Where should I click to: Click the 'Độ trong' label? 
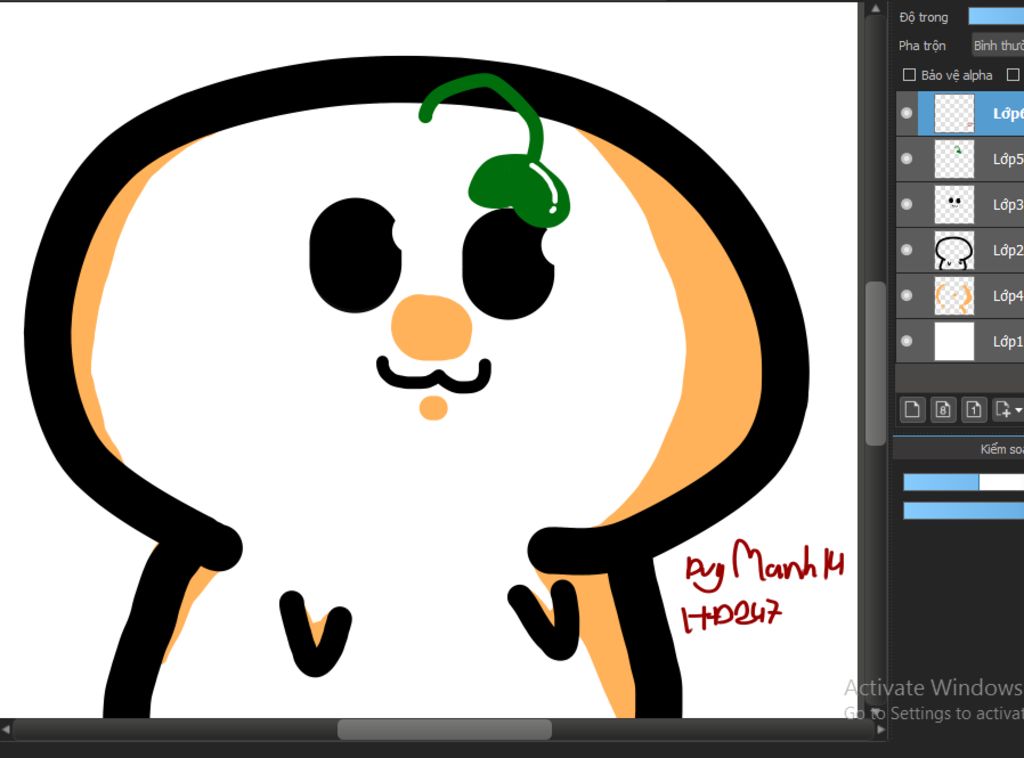(x=923, y=18)
